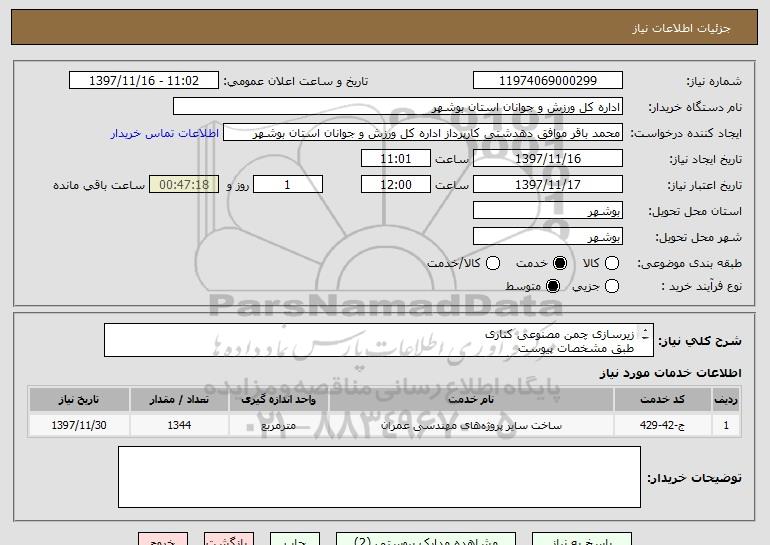Select the خدمت radio button
The image size is (770, 545).
560,264
